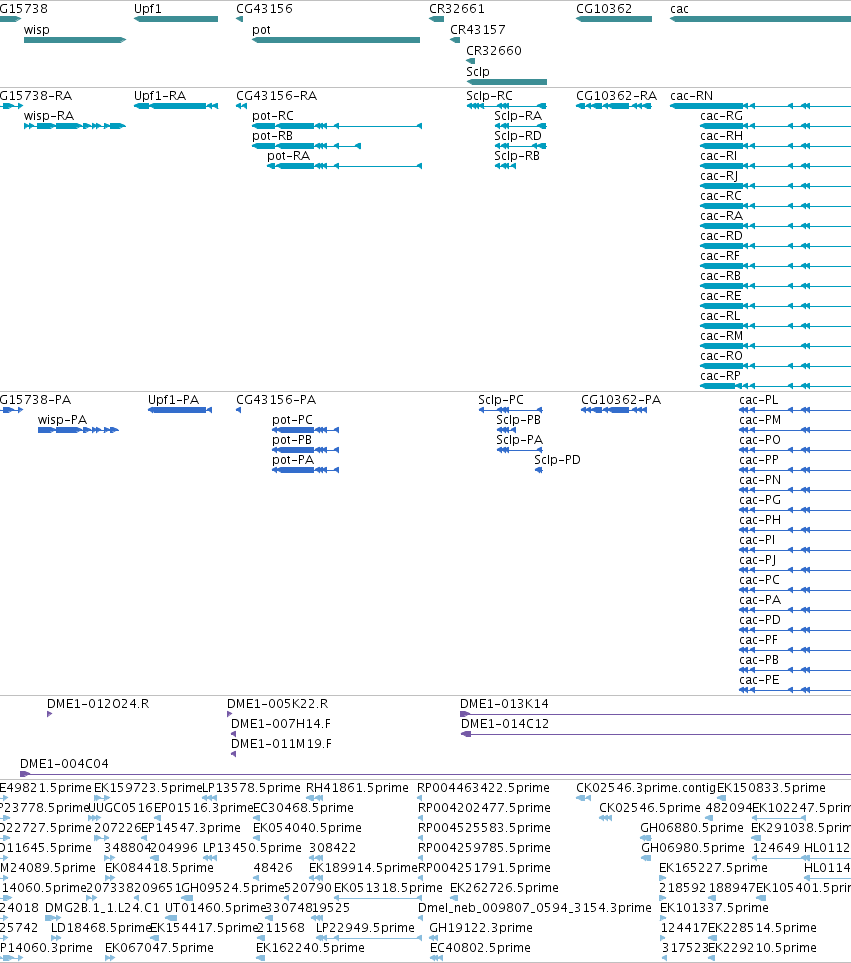Click the cac-RG transcript label
This screenshot has height=963, width=851.
721,115
